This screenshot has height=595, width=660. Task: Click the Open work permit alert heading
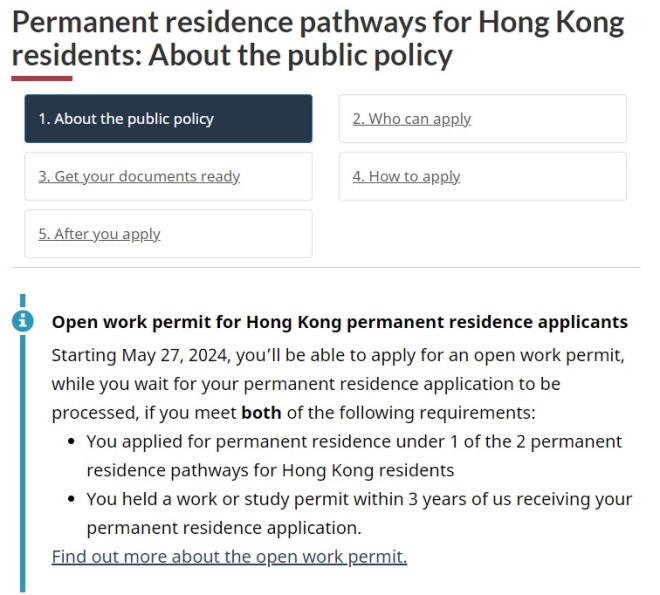(340, 322)
